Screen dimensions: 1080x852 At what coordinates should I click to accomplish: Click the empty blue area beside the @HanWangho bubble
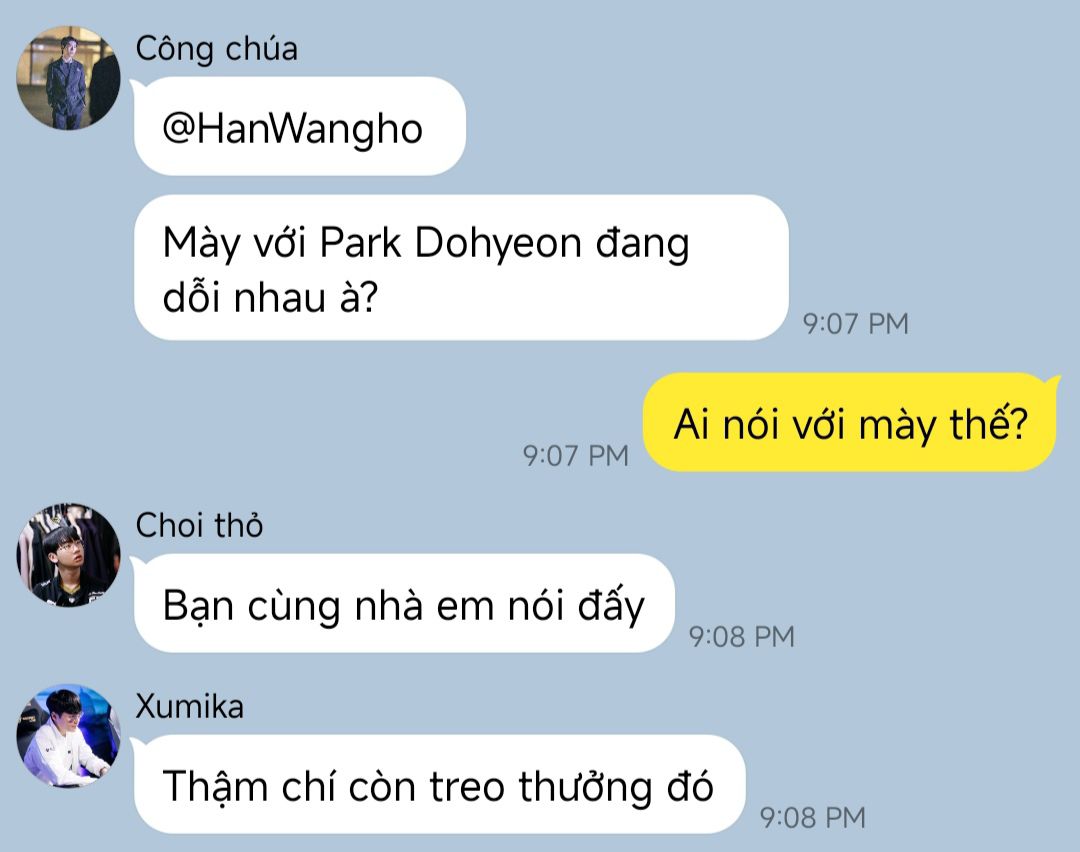(758, 127)
